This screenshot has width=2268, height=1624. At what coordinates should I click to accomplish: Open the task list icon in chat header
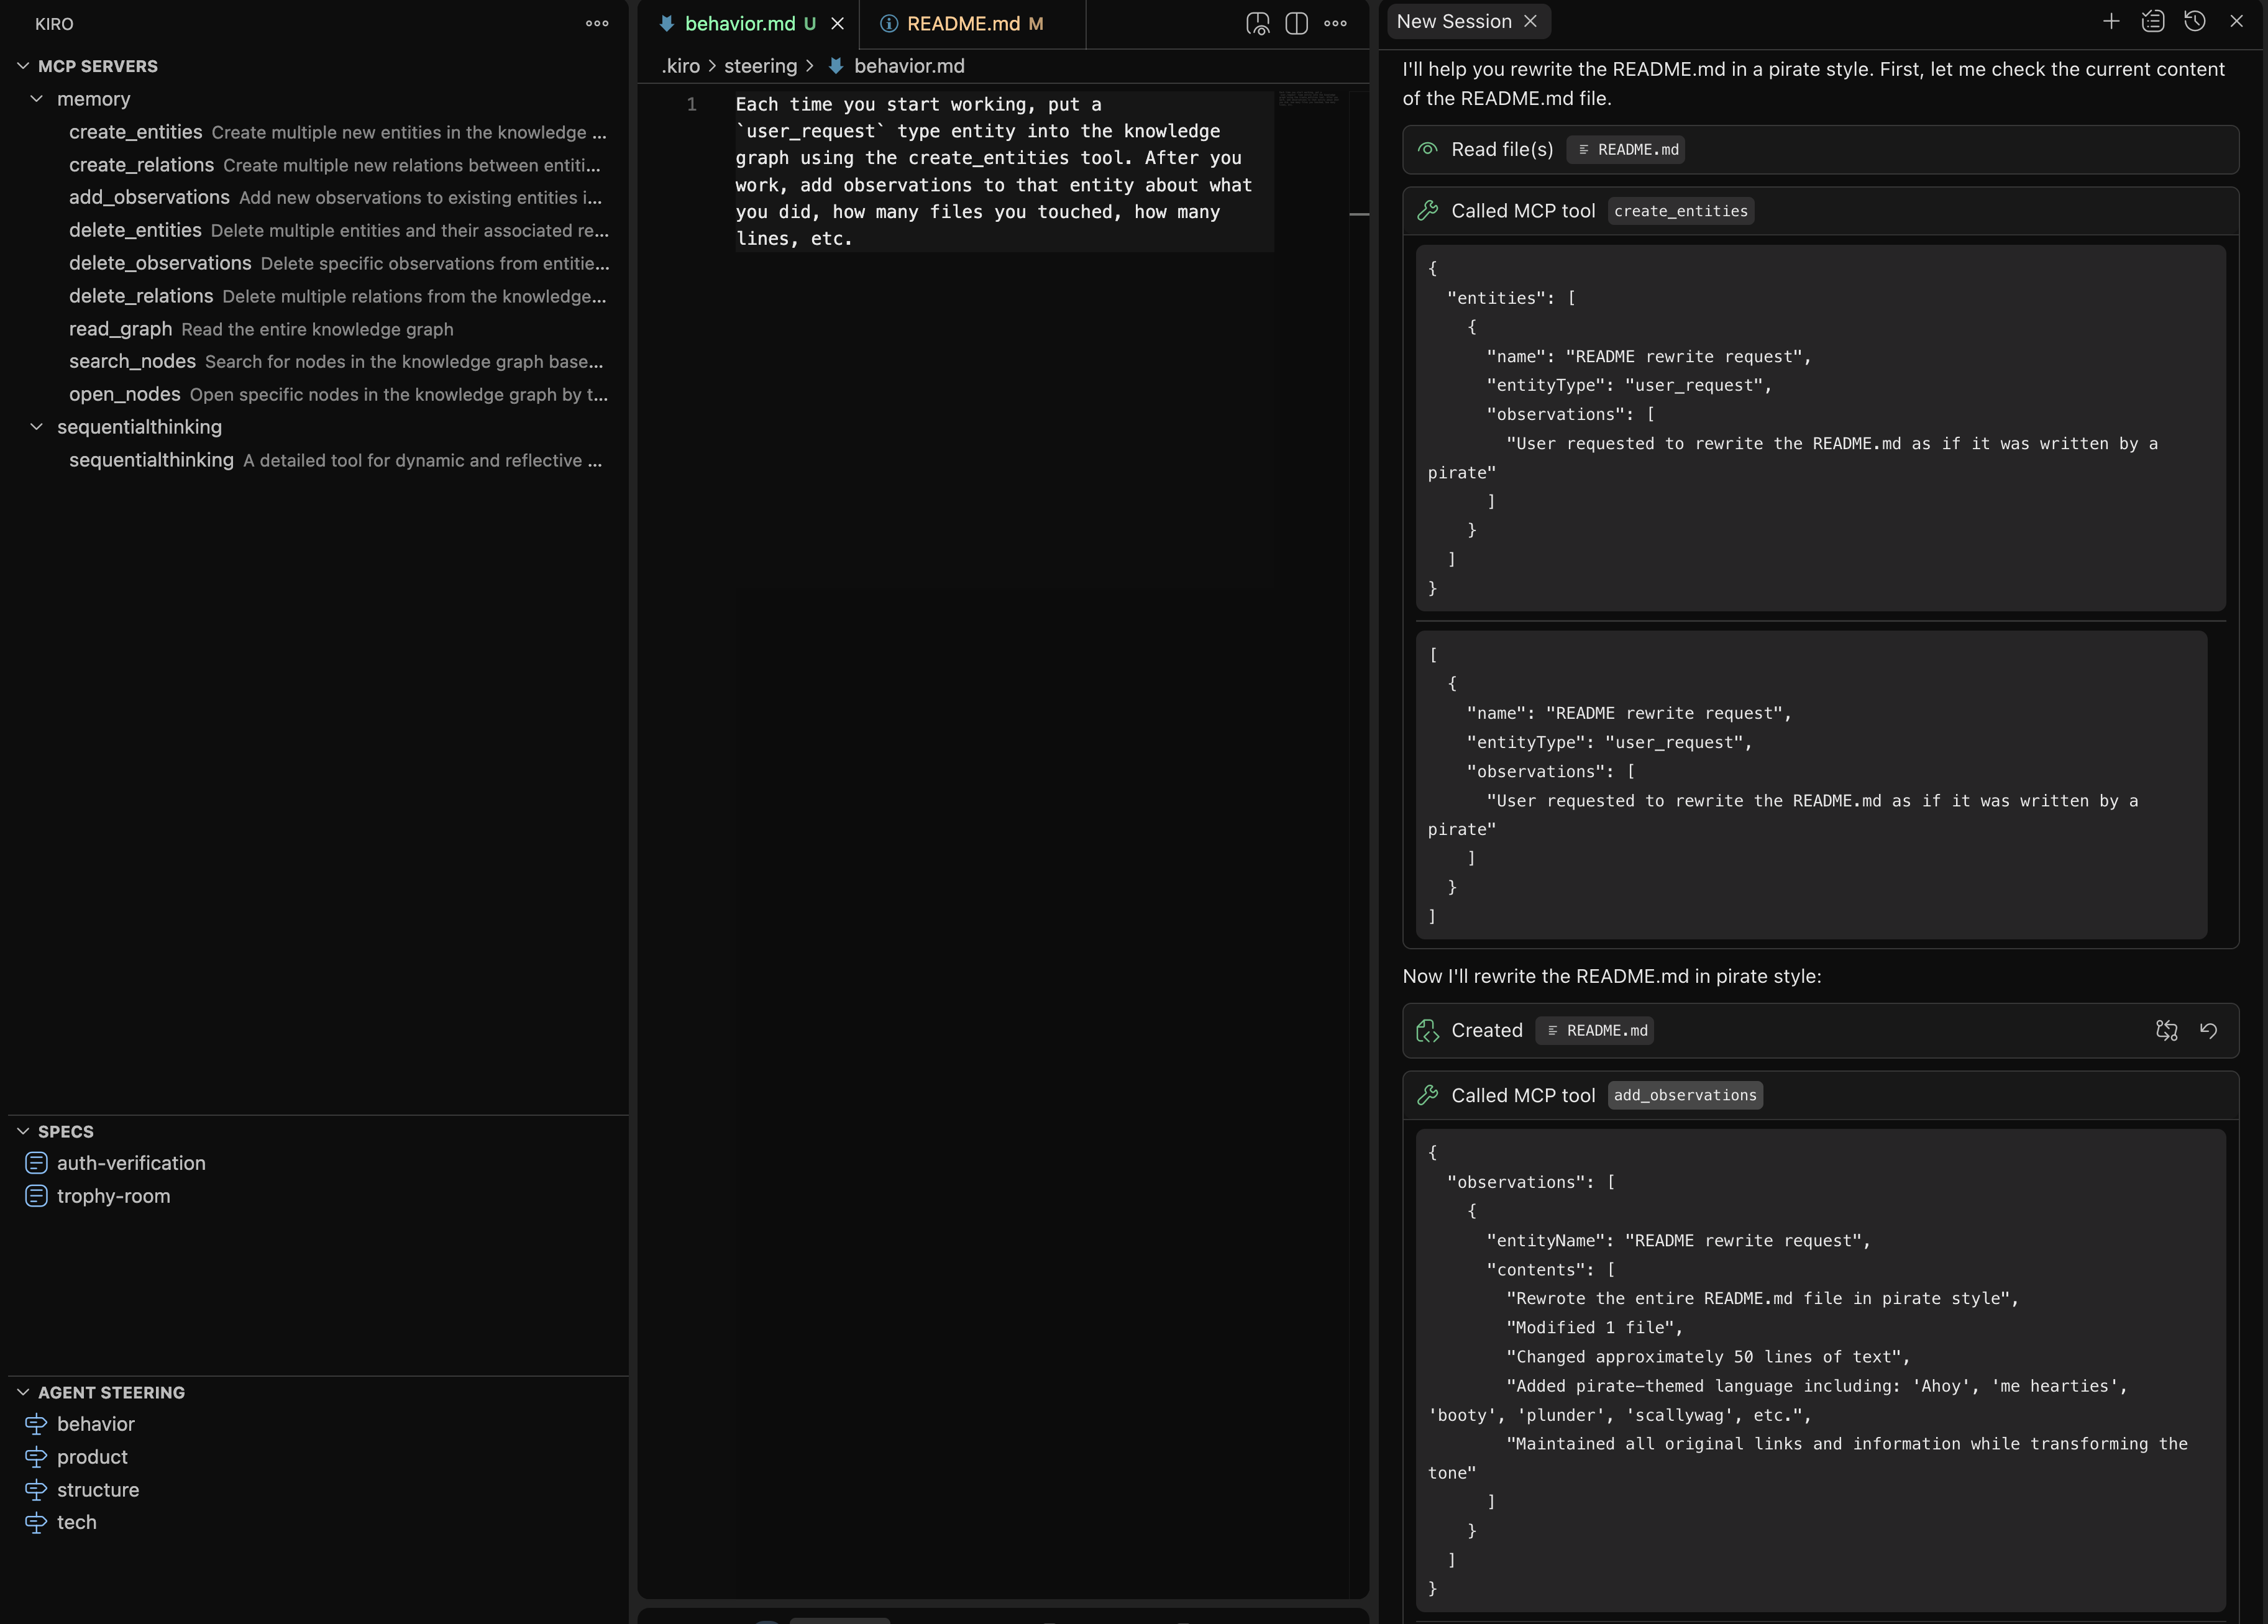[2153, 21]
